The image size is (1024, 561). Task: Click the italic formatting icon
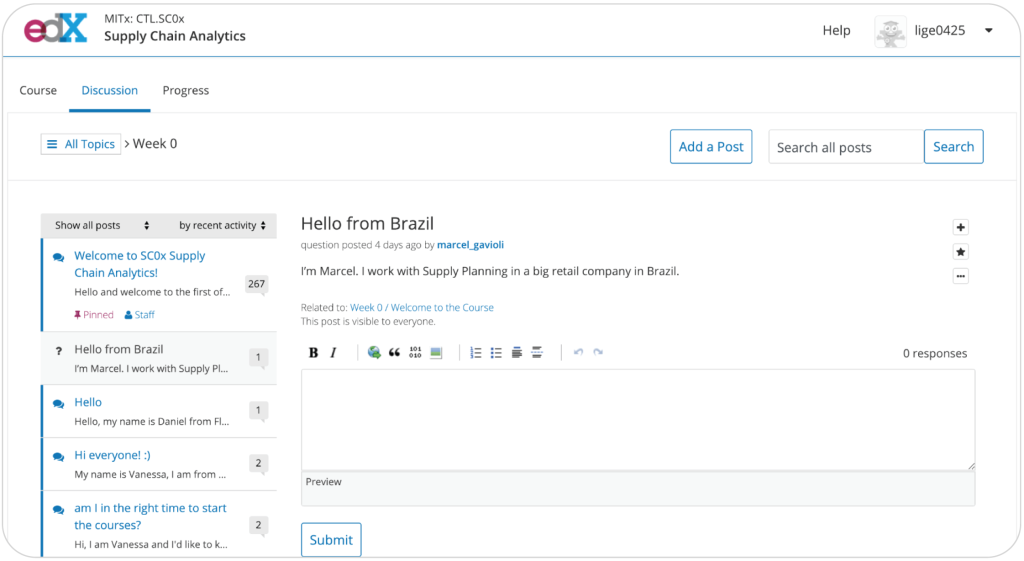[333, 353]
